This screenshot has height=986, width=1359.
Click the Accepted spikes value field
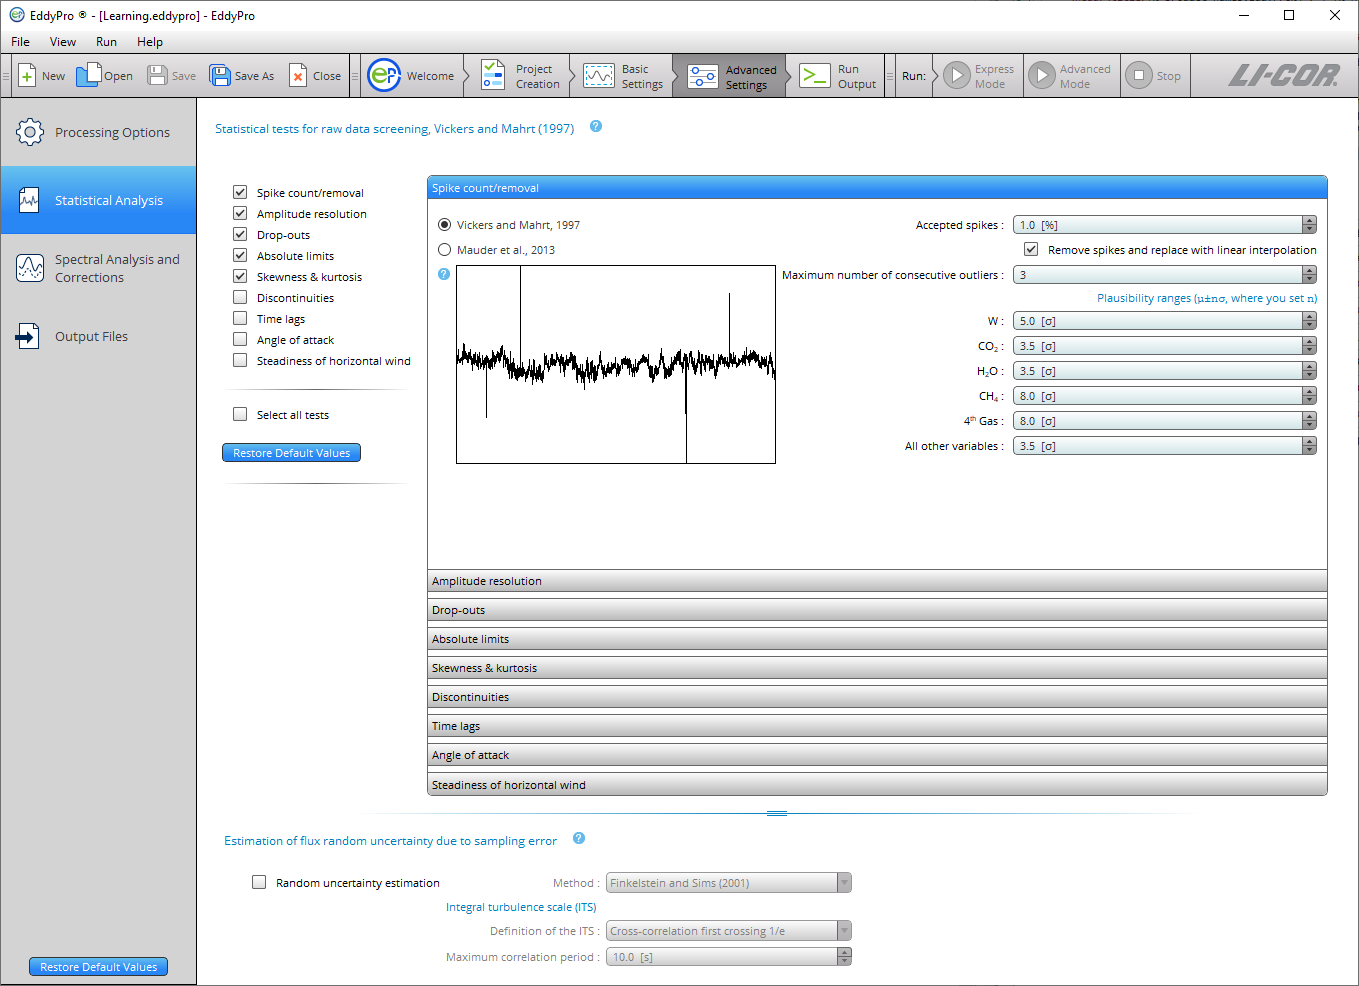1164,225
